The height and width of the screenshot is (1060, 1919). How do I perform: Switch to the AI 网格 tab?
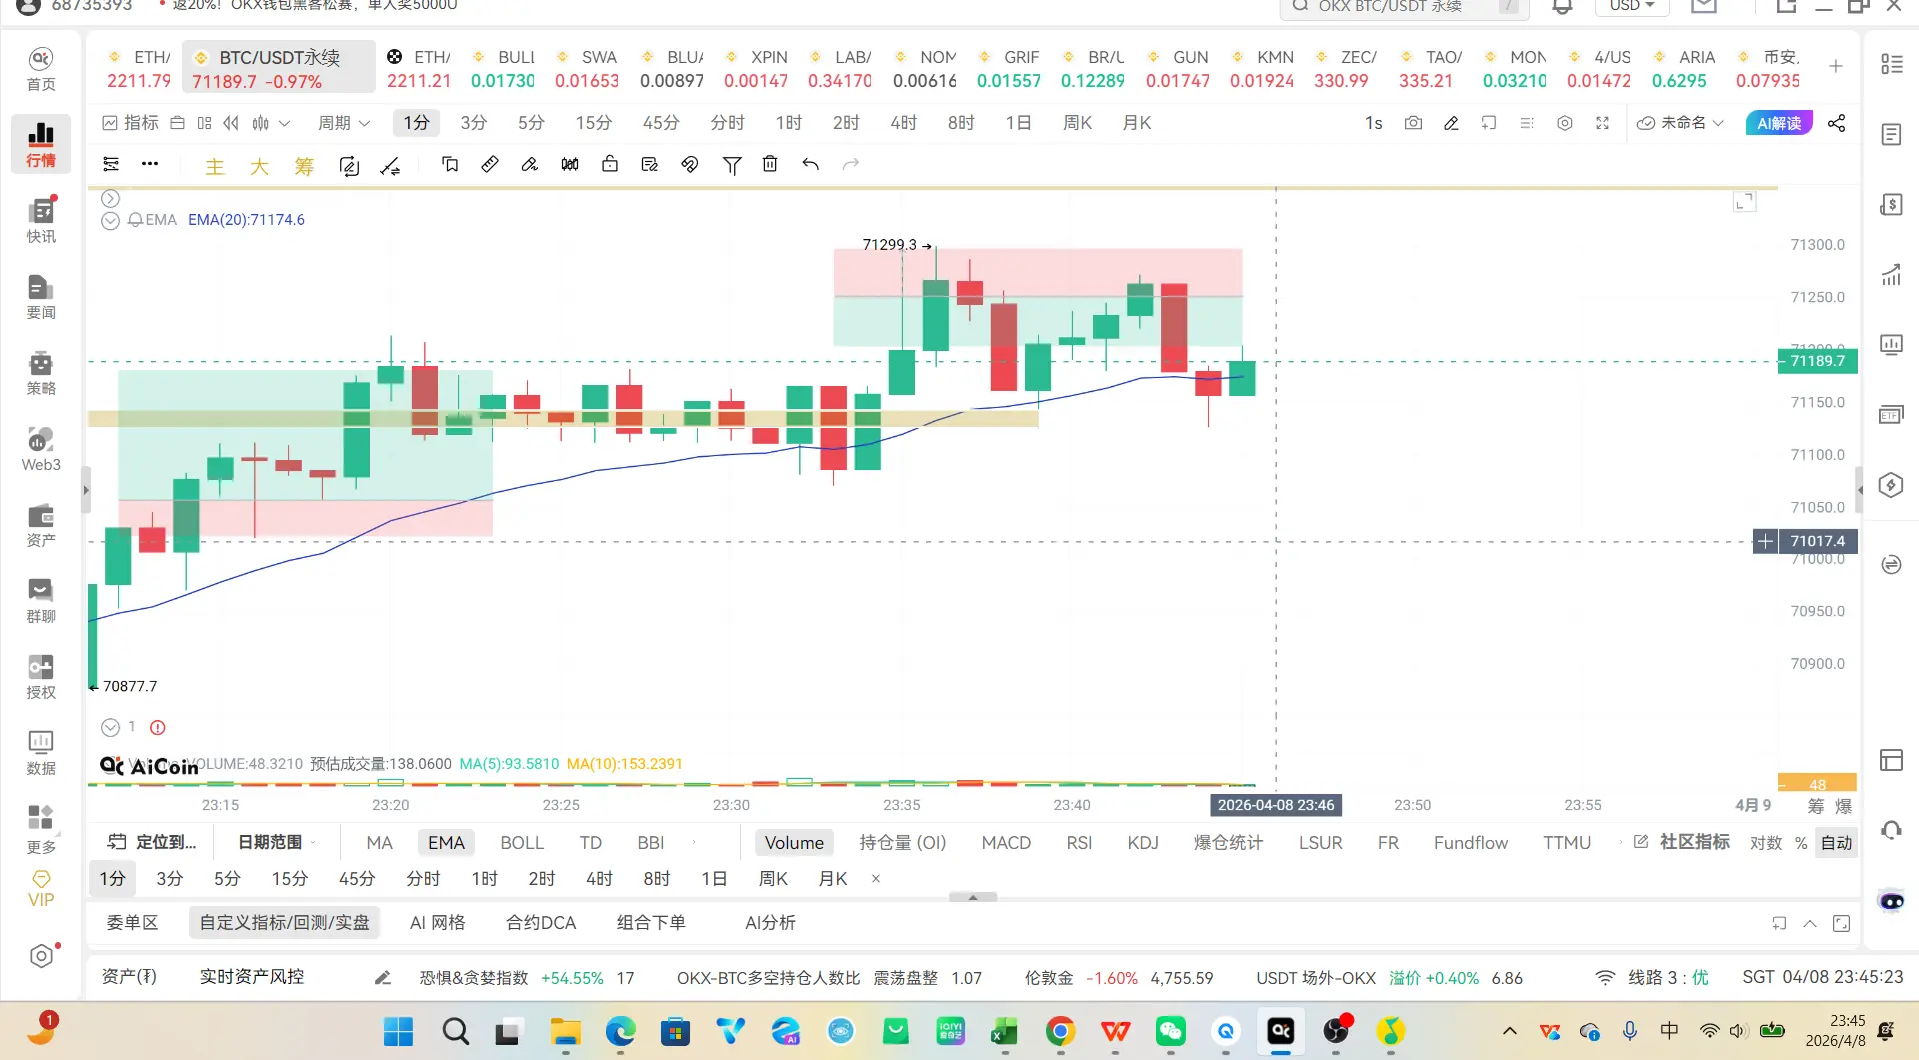tap(438, 923)
